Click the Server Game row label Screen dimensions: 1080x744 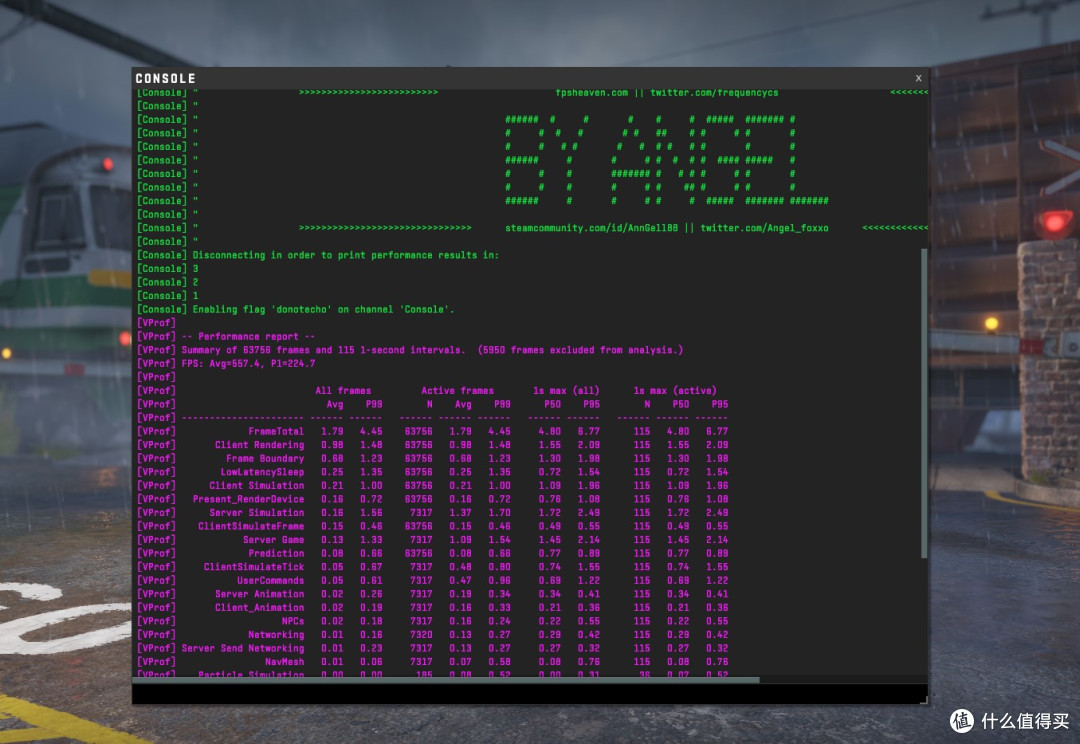click(273, 539)
